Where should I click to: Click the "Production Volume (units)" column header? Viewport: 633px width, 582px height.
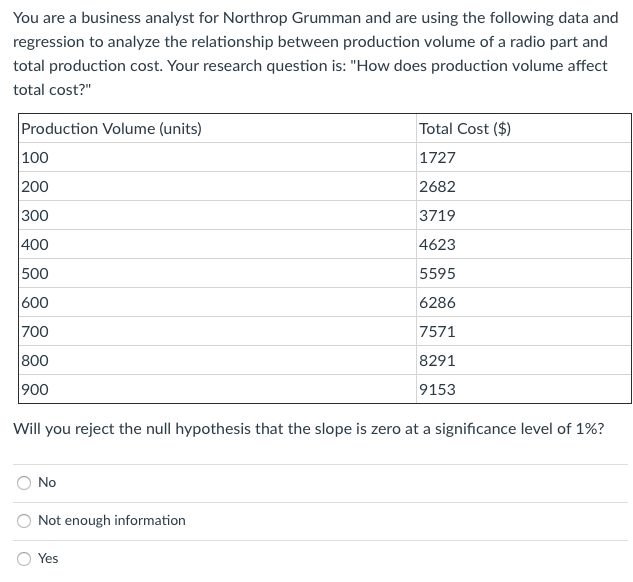tap(111, 129)
